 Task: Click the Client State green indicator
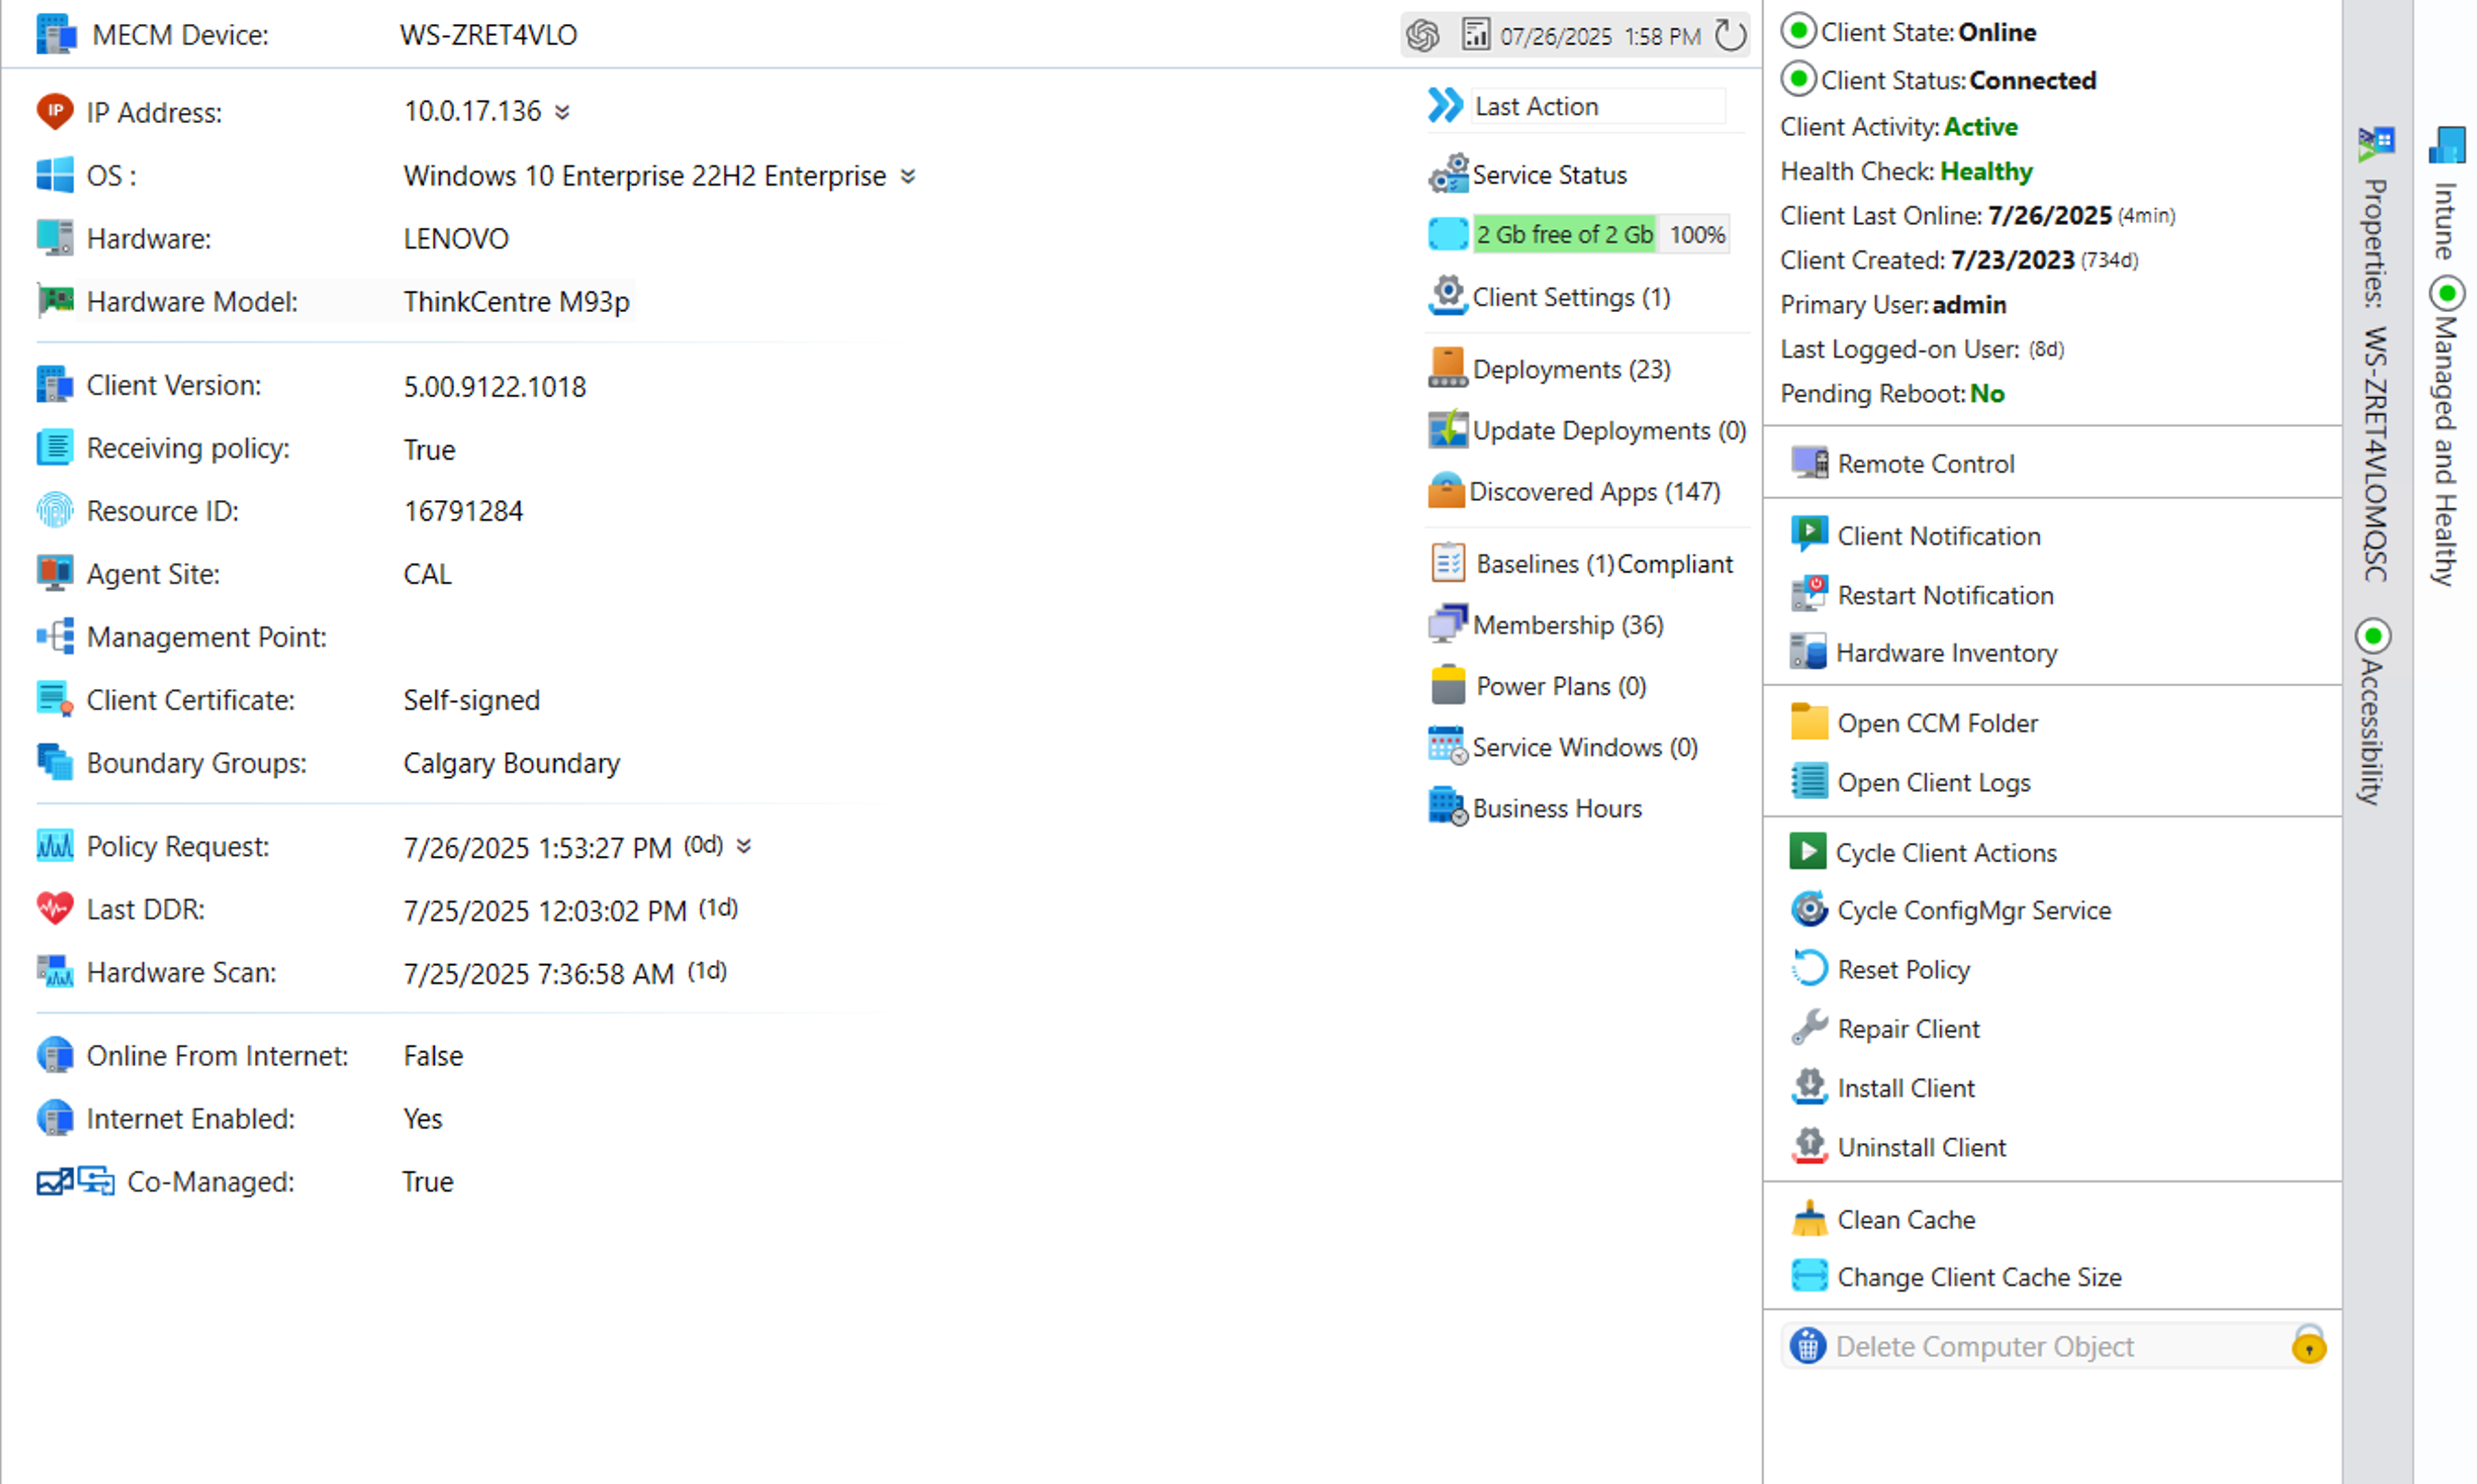click(x=1798, y=31)
